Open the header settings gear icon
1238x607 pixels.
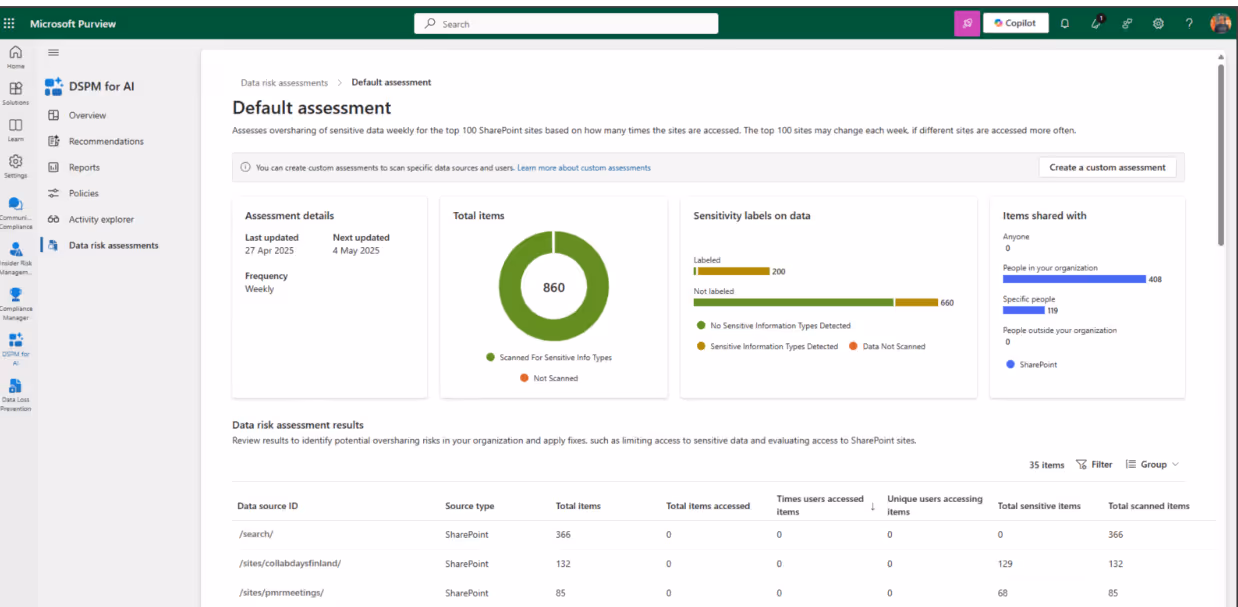coord(1159,24)
